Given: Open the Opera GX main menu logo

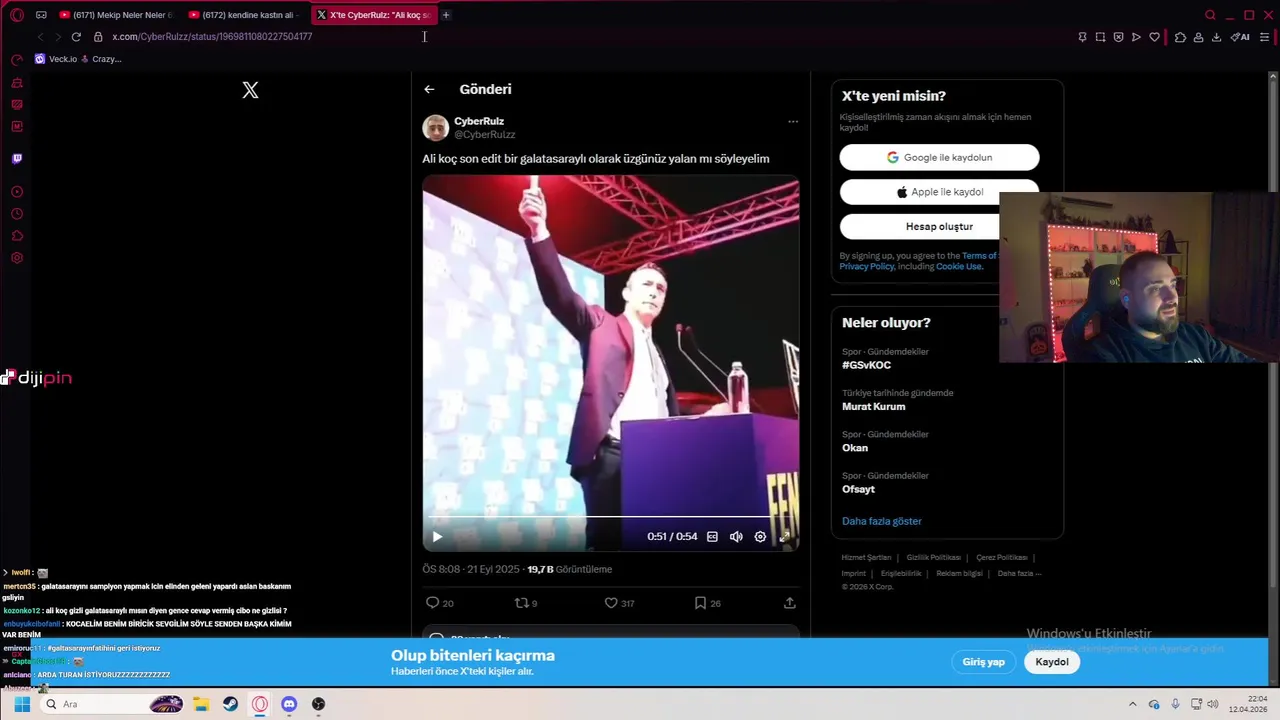Looking at the screenshot, I should click(x=17, y=15).
